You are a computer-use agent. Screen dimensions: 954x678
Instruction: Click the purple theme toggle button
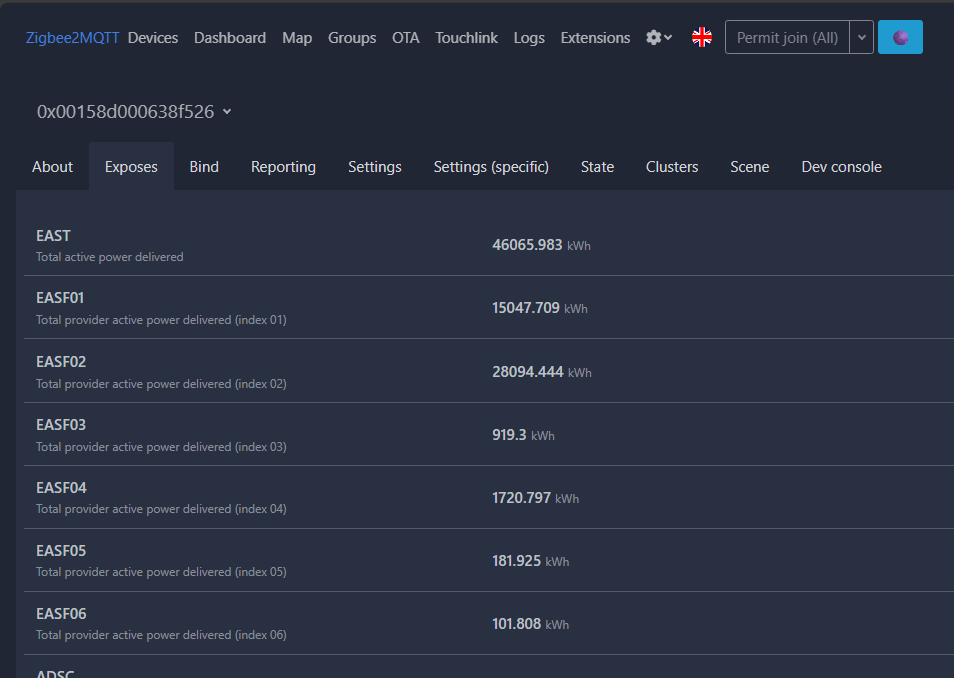pyautogui.click(x=900, y=38)
